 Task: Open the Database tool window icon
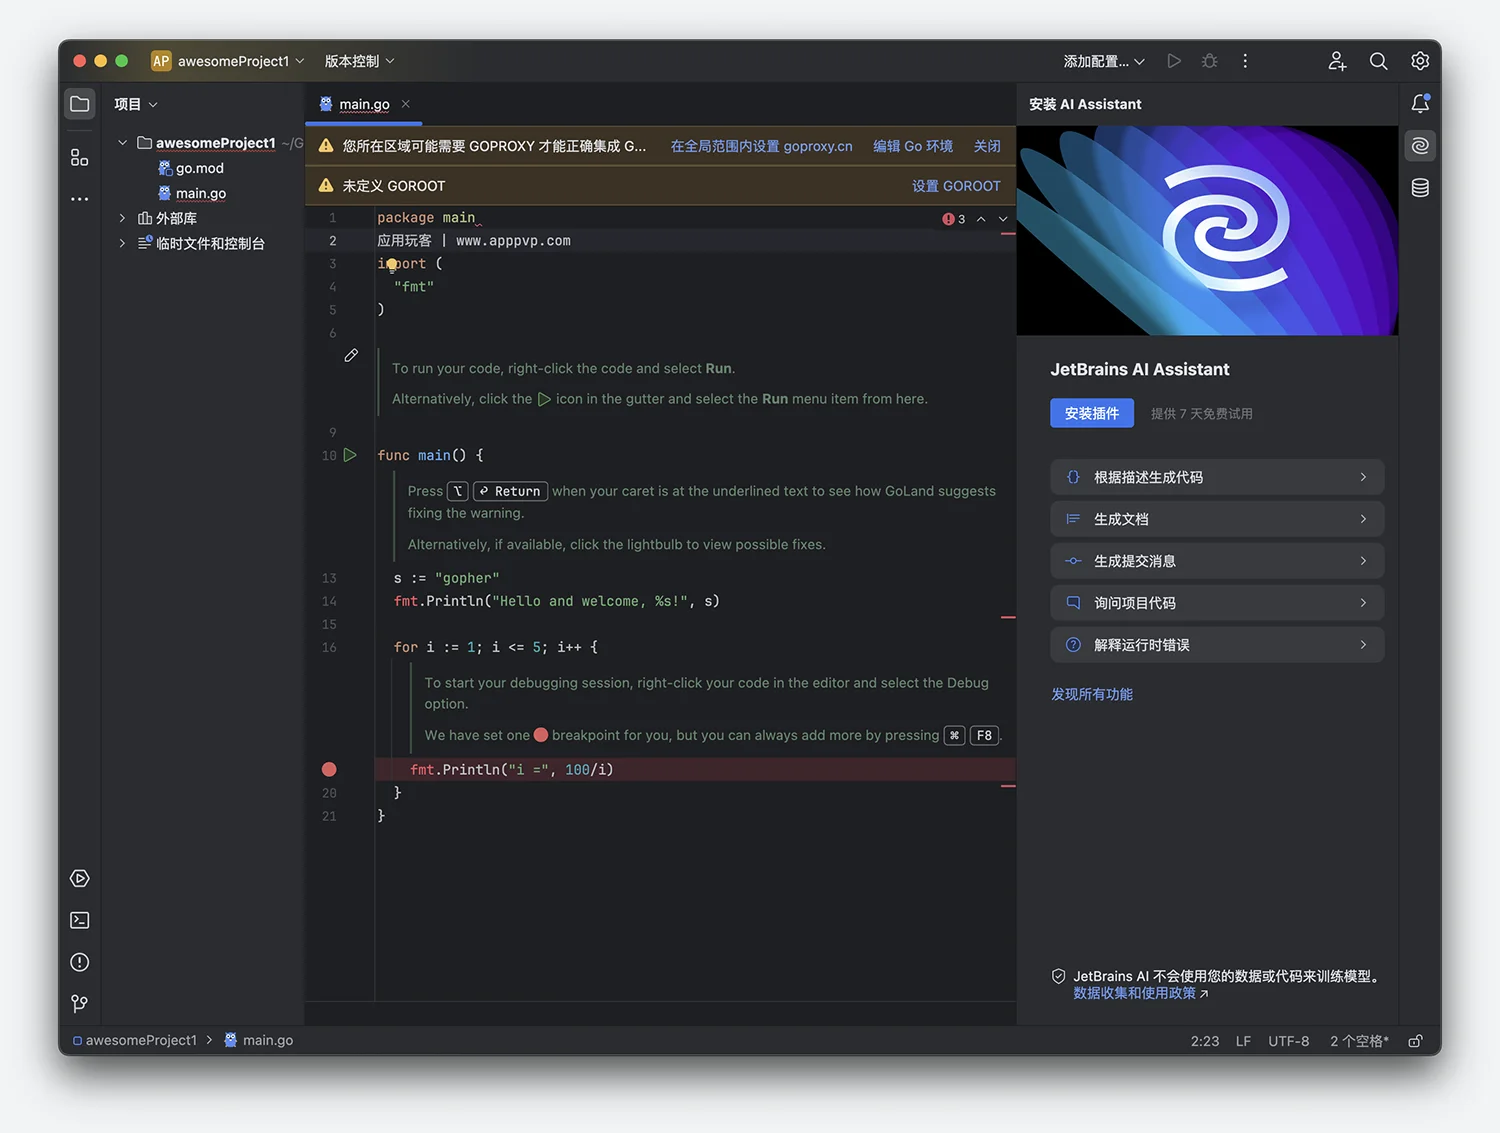[x=1420, y=188]
